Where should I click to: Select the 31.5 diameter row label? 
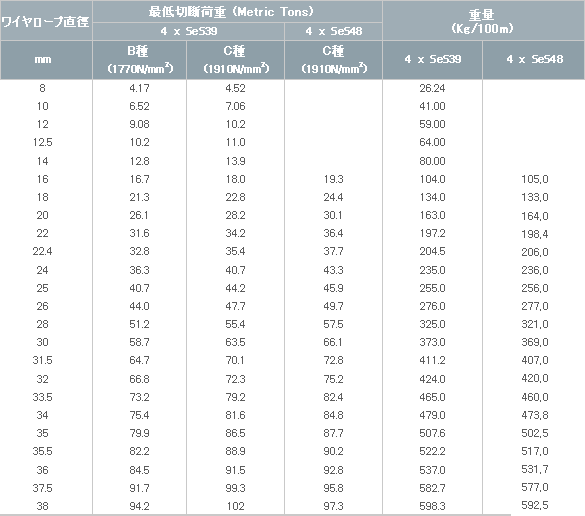tap(43, 360)
